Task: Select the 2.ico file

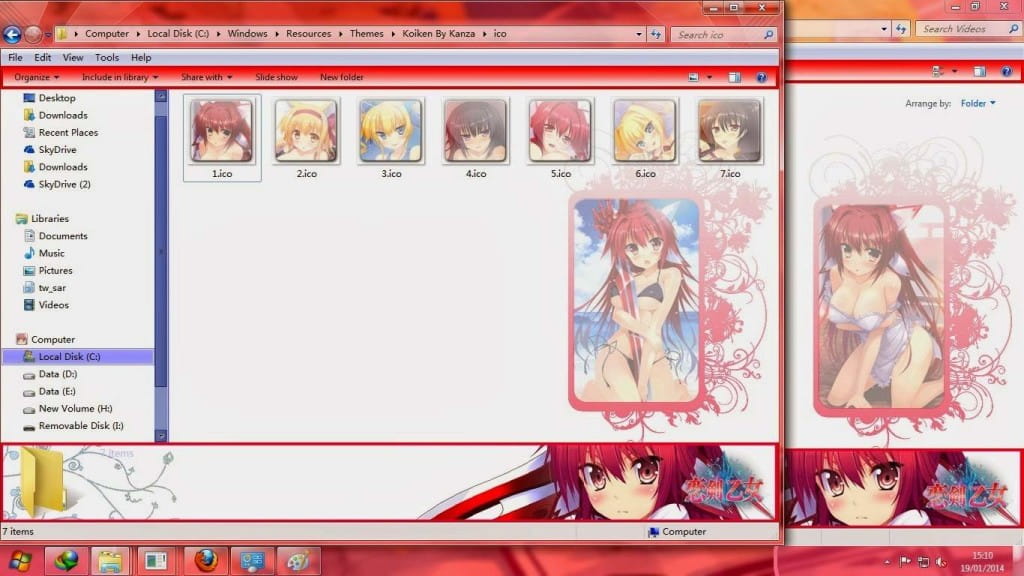Action: click(x=306, y=138)
